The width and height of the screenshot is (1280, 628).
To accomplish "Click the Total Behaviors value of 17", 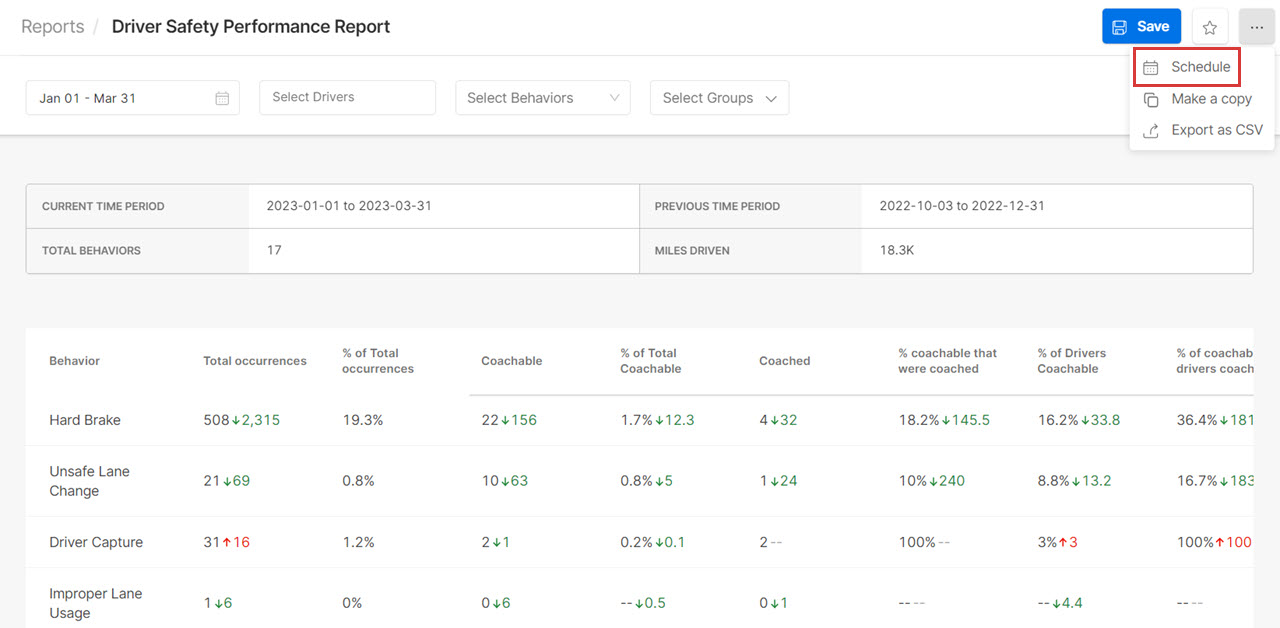I will point(274,250).
